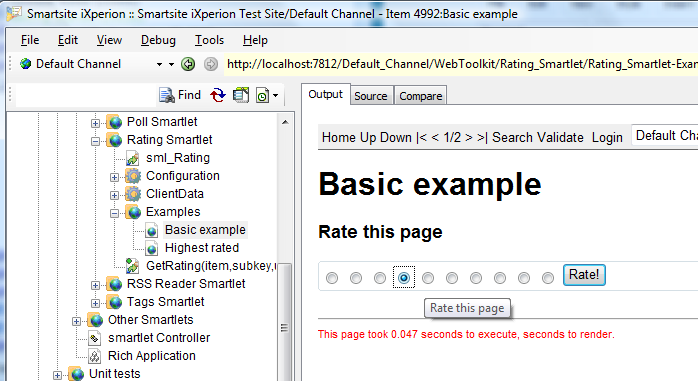Click the red-blue refresh arrows icon
The width and height of the screenshot is (698, 381).
tap(218, 95)
